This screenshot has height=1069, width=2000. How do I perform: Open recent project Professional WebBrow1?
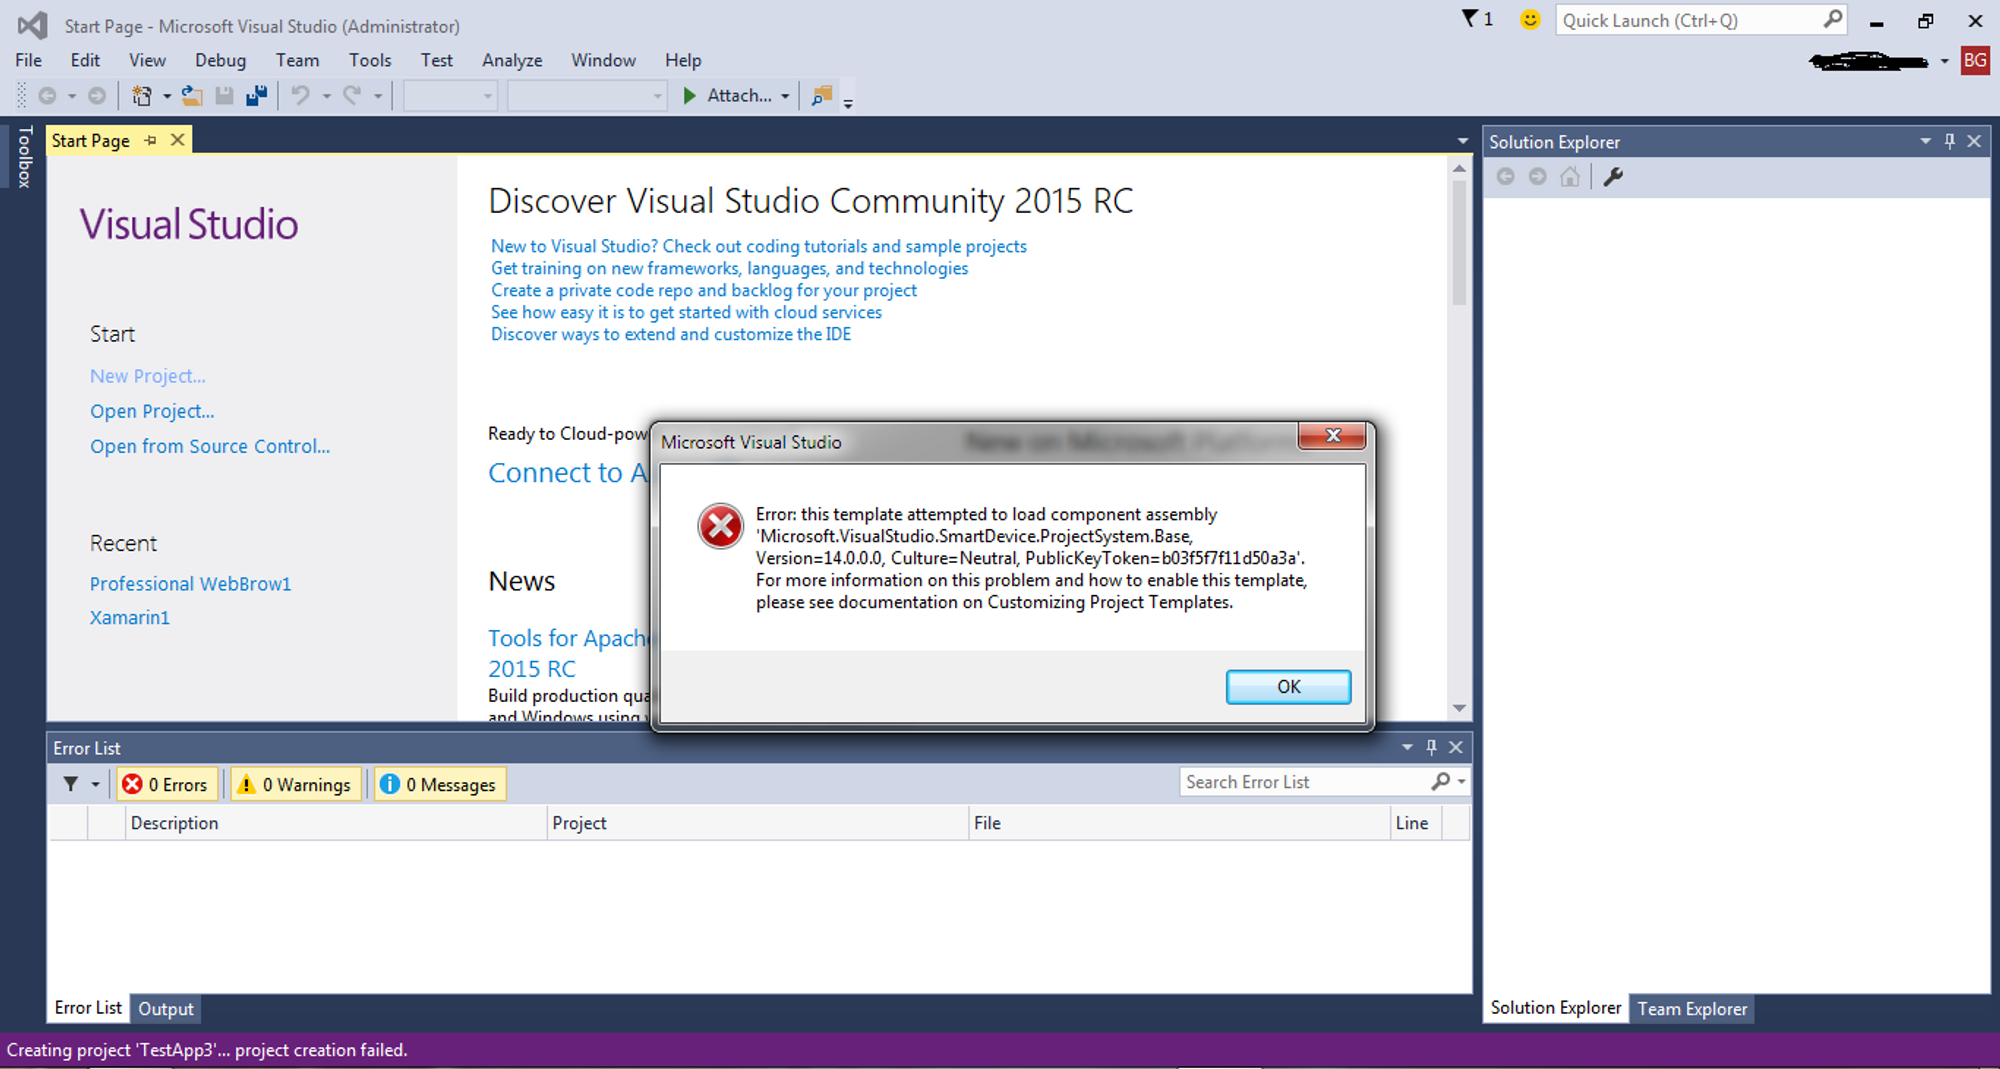coord(190,584)
